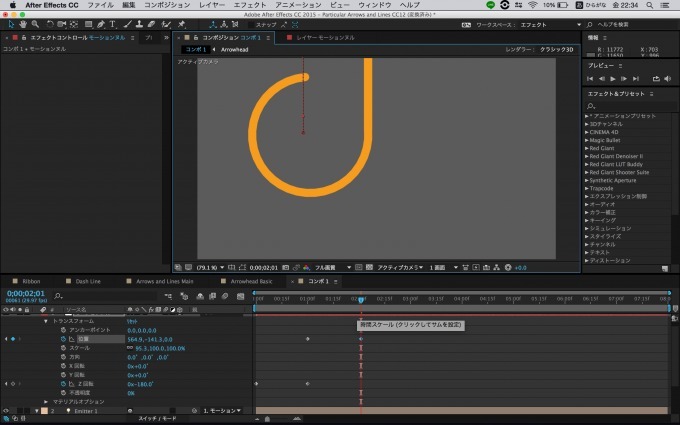Open the フル画質 resolution dropdown
This screenshot has height=425, width=680.
pyautogui.click(x=331, y=268)
